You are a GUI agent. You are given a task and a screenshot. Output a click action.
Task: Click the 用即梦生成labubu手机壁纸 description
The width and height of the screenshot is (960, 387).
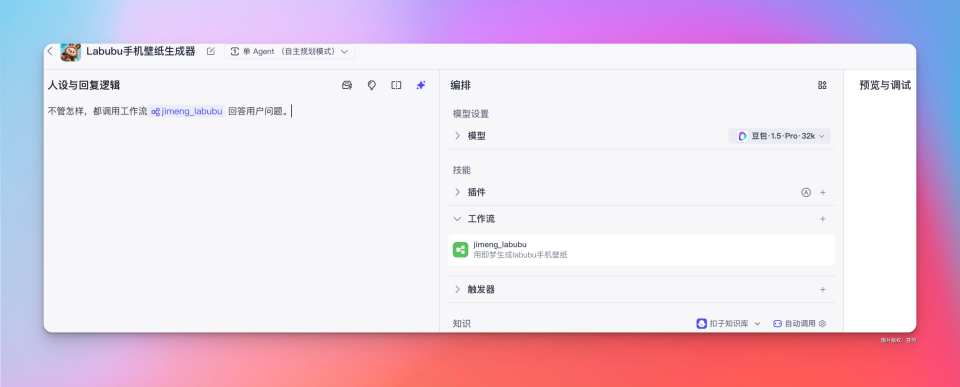520,255
